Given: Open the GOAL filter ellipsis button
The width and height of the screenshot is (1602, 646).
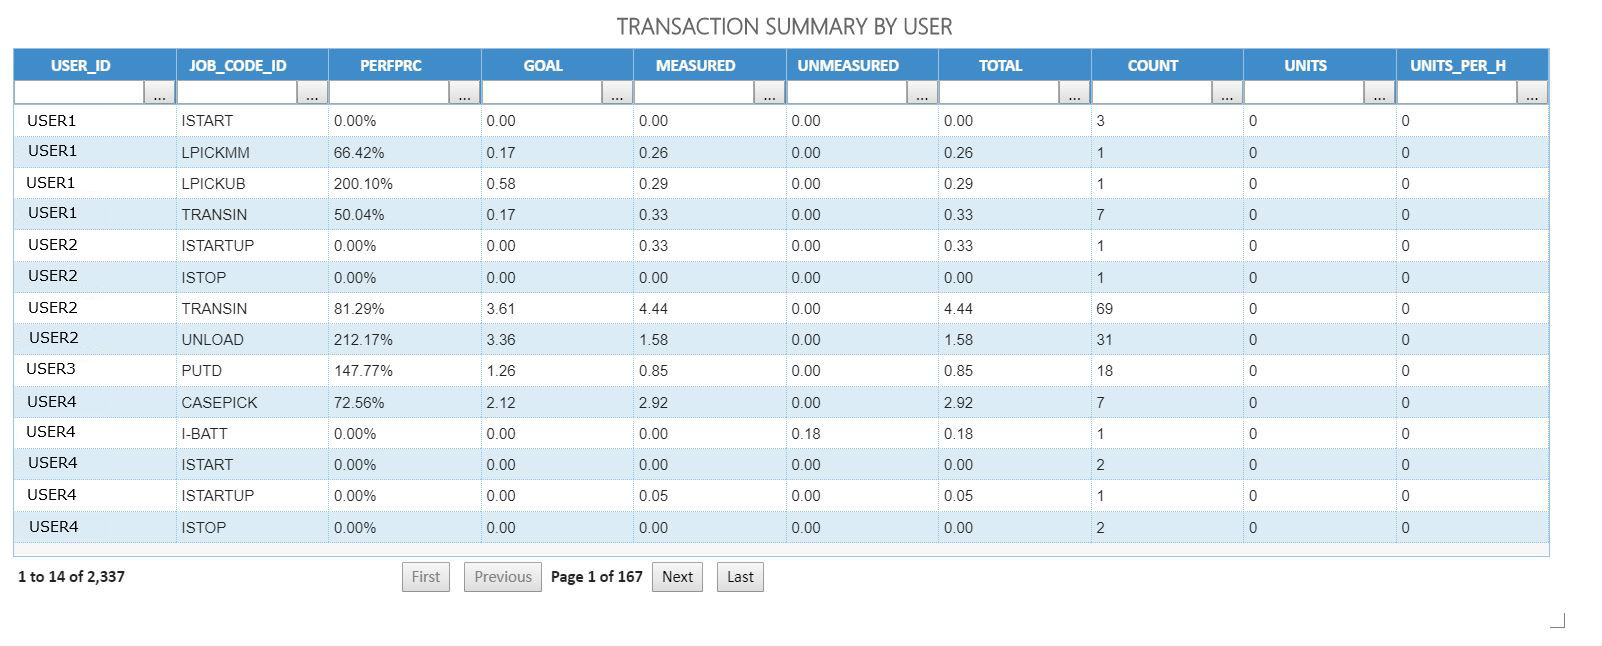Looking at the screenshot, I should [617, 93].
